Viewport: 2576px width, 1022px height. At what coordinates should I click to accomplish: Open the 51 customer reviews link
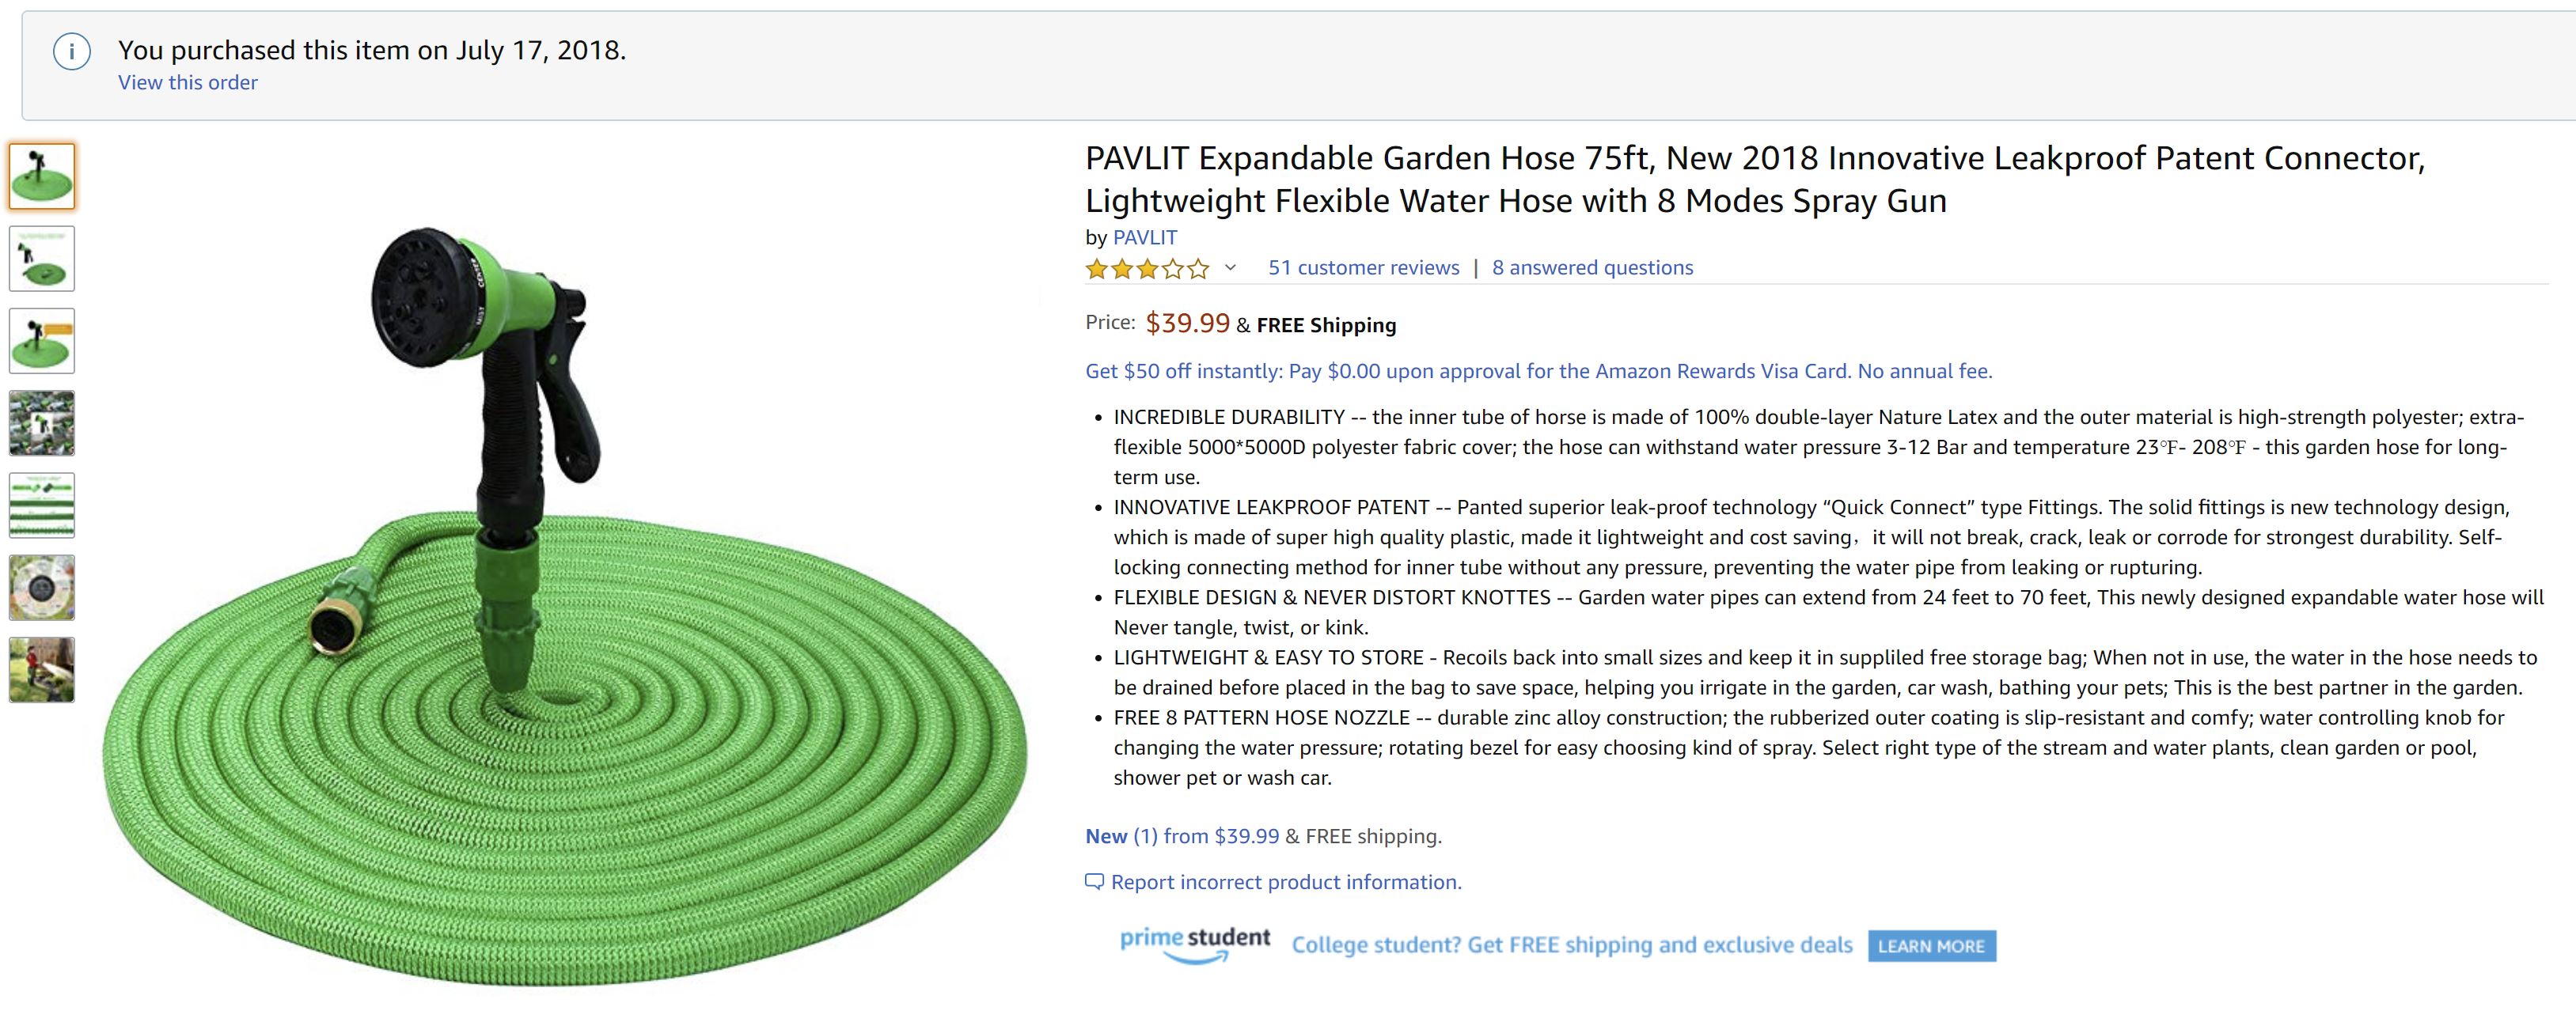pos(1363,268)
